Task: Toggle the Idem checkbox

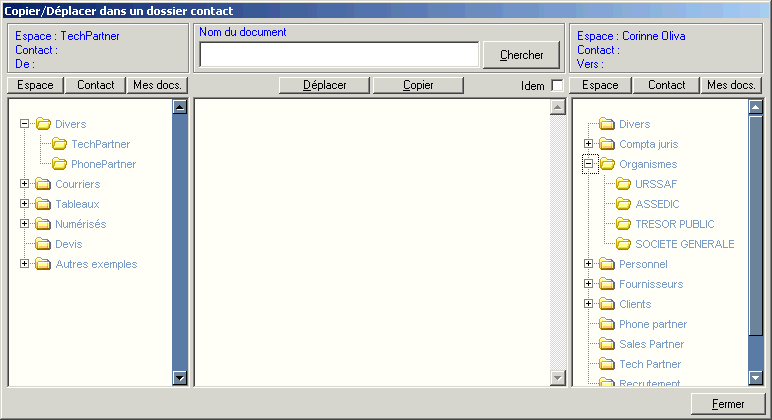Action: point(557,86)
